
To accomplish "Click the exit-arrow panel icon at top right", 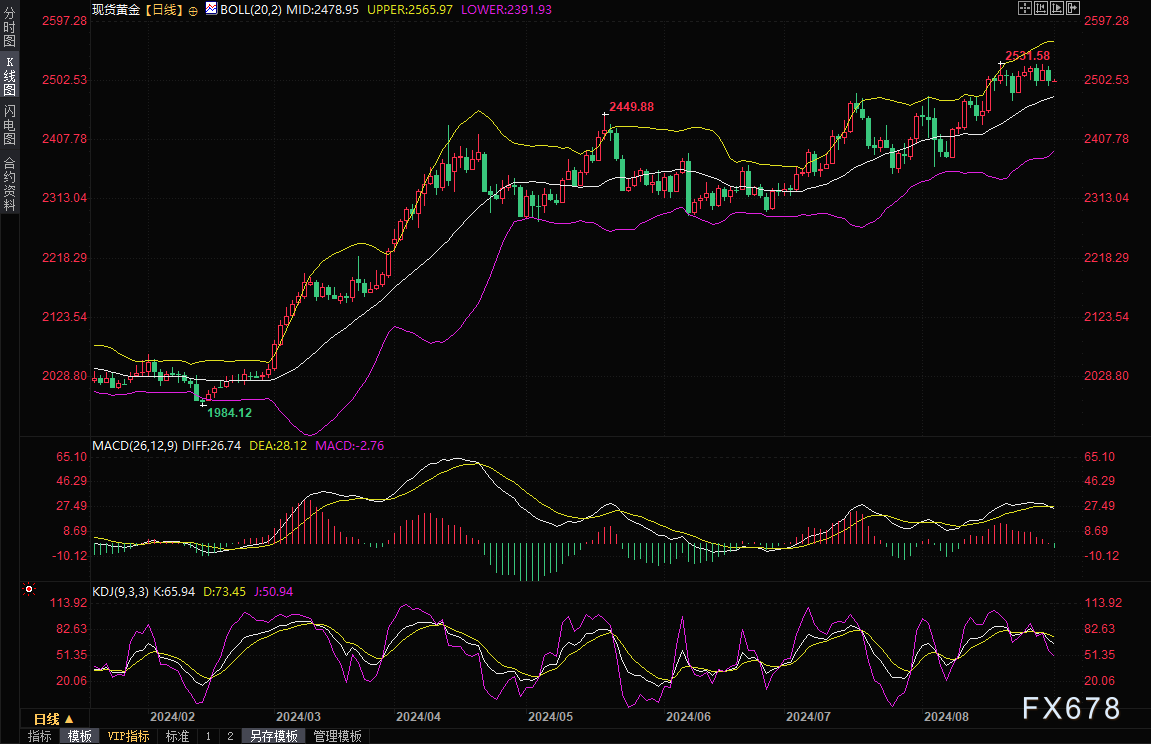I will pos(1075,8).
